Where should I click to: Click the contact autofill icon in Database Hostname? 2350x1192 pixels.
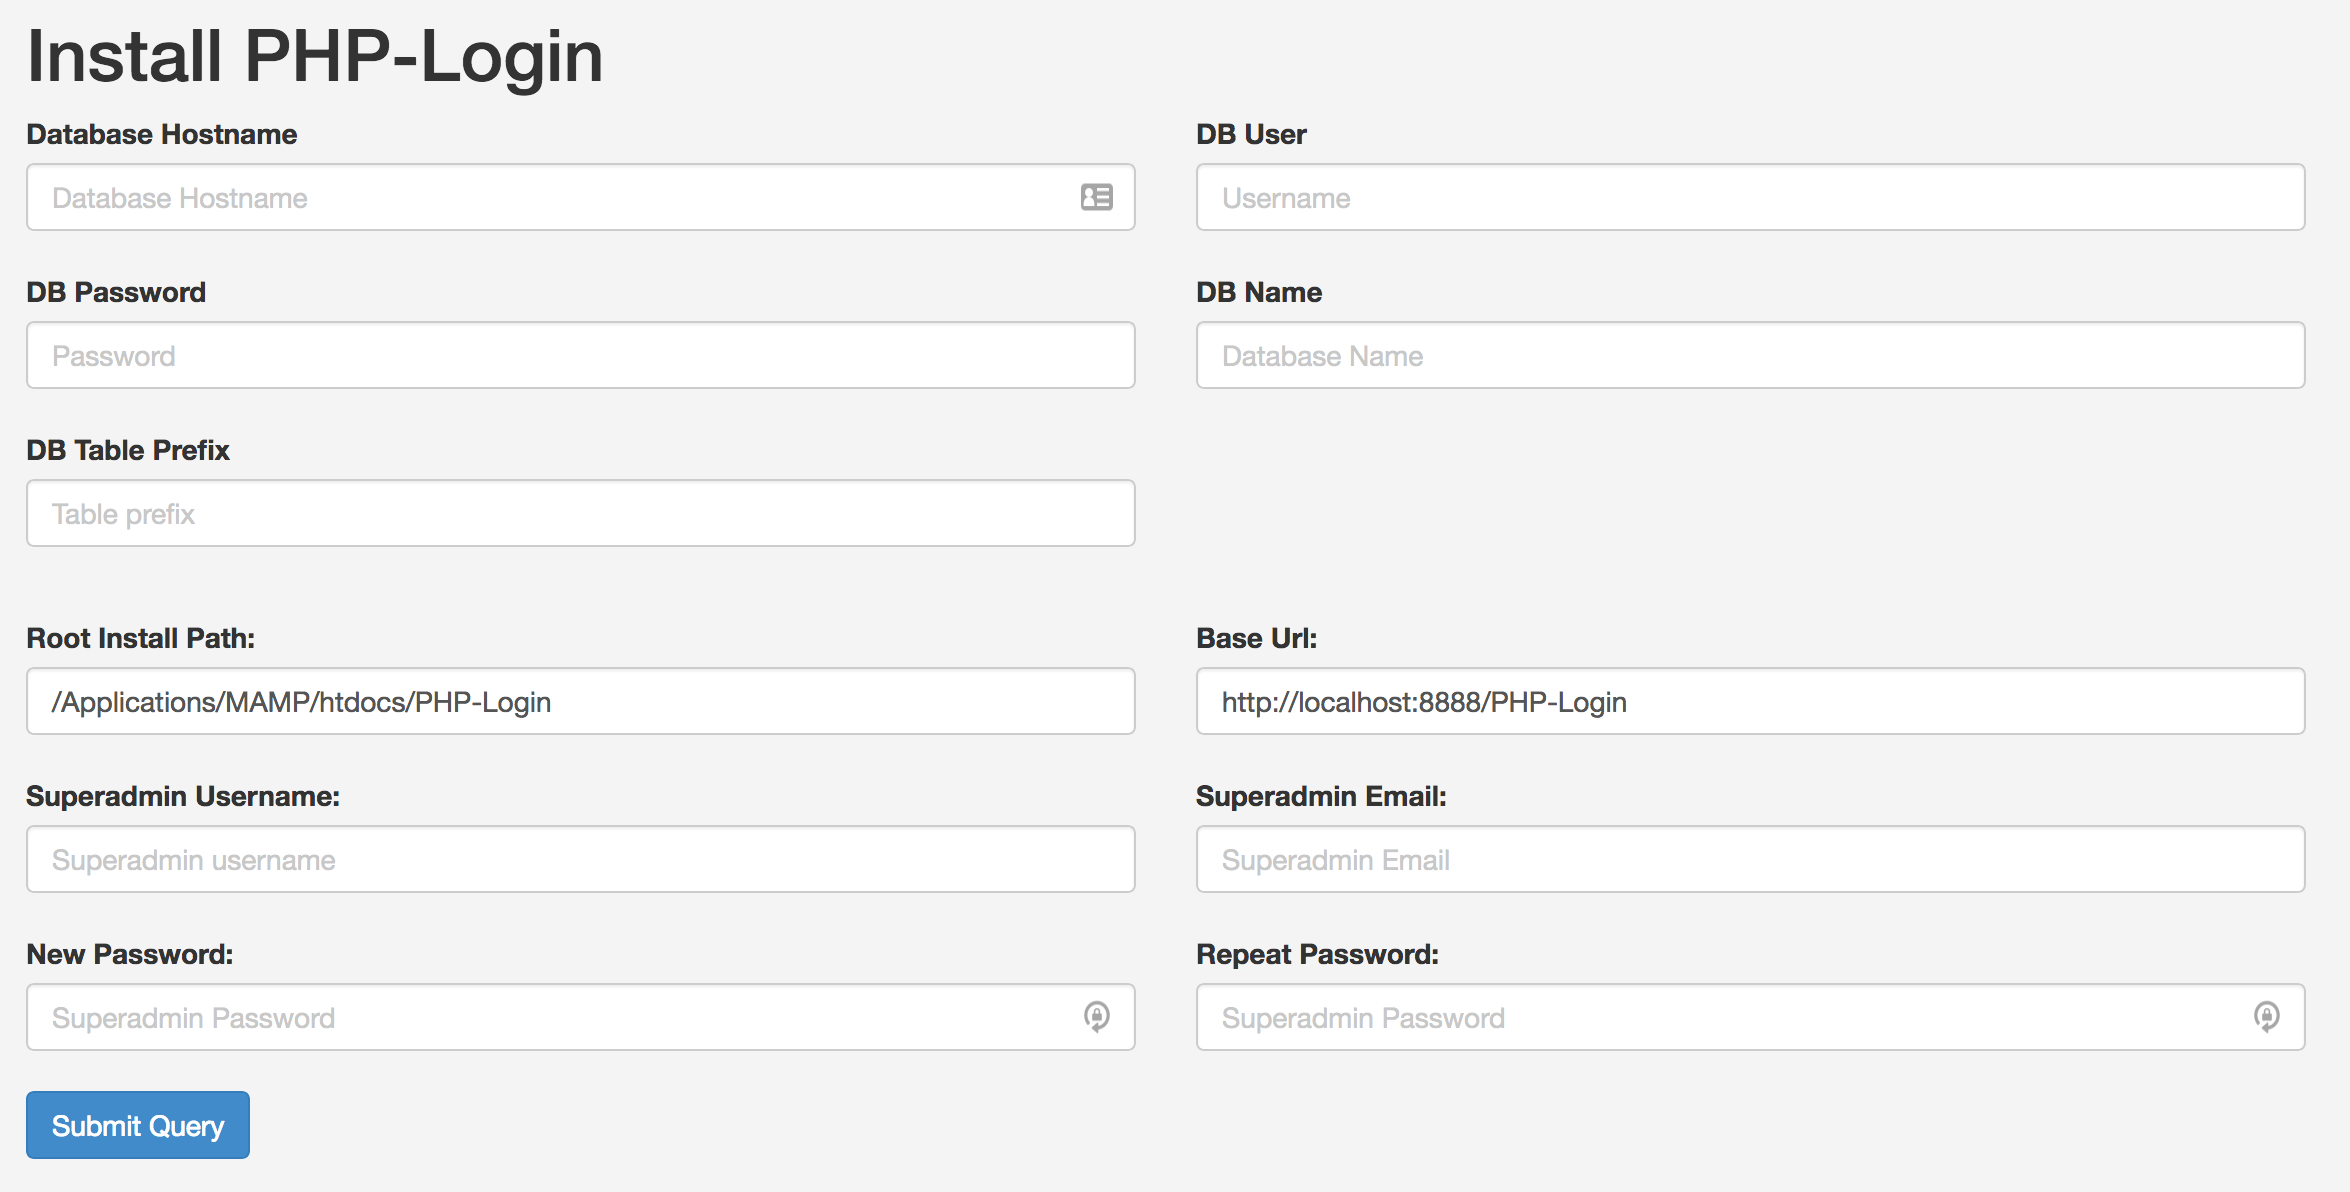[1096, 197]
